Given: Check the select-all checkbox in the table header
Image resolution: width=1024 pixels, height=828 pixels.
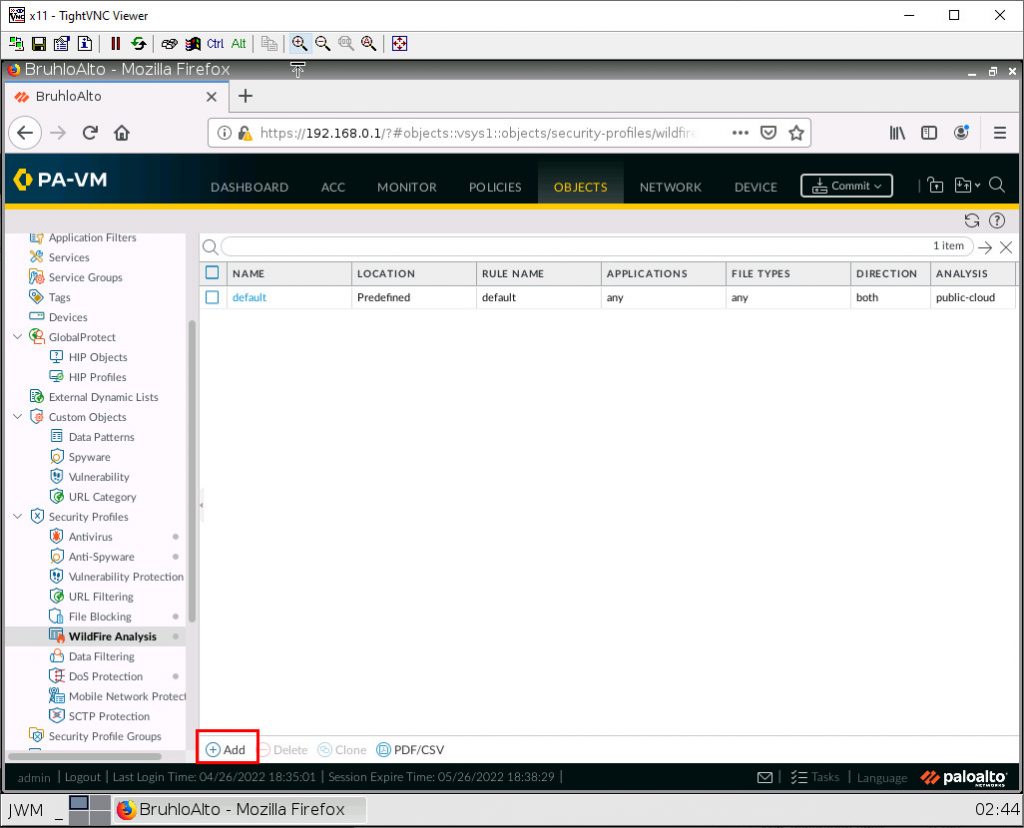Looking at the screenshot, I should click(x=212, y=273).
